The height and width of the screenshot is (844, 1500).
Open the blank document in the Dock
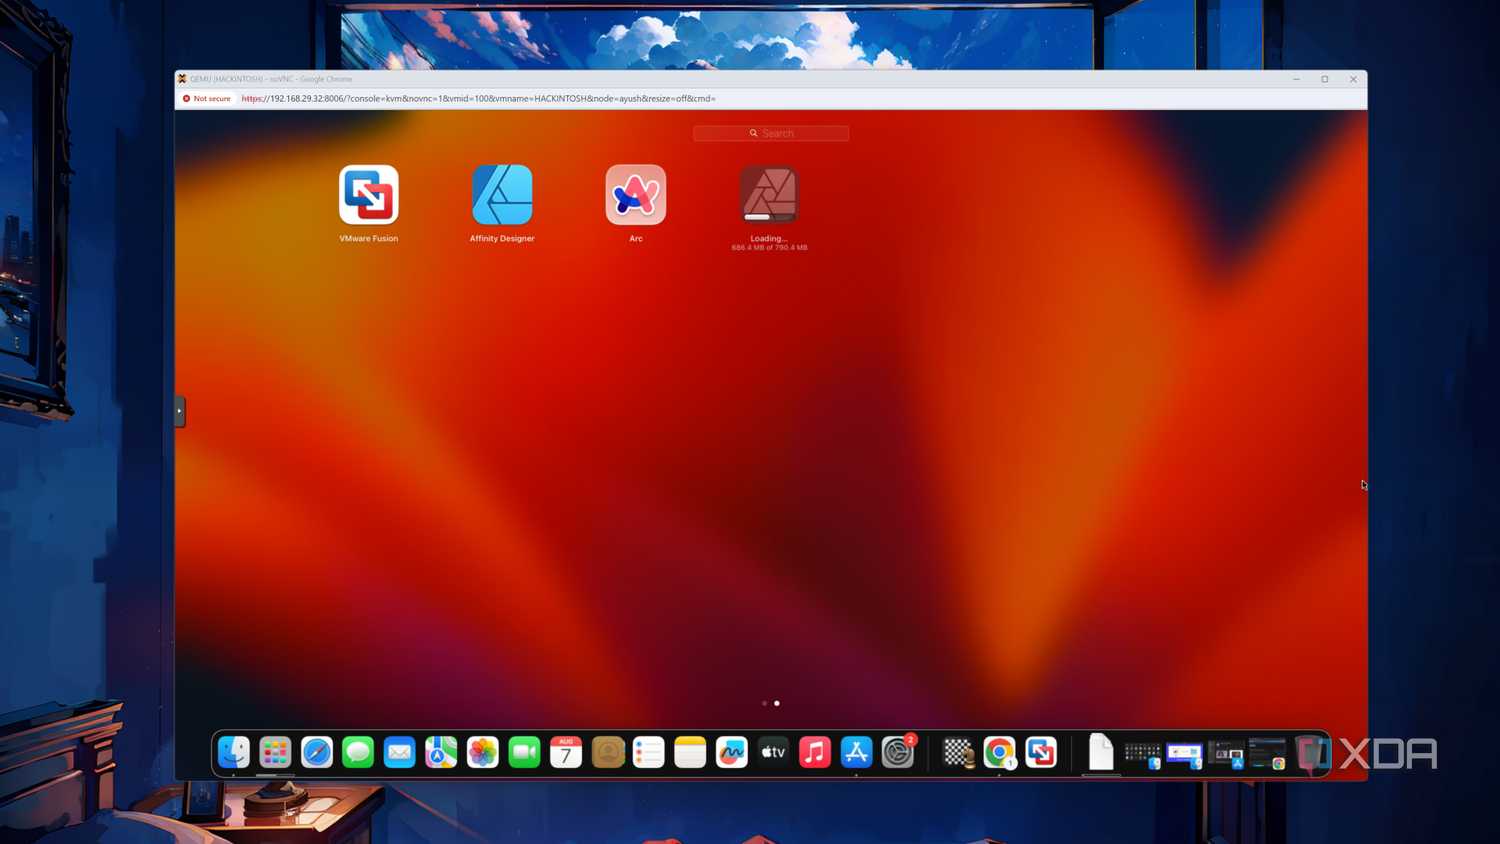1101,752
